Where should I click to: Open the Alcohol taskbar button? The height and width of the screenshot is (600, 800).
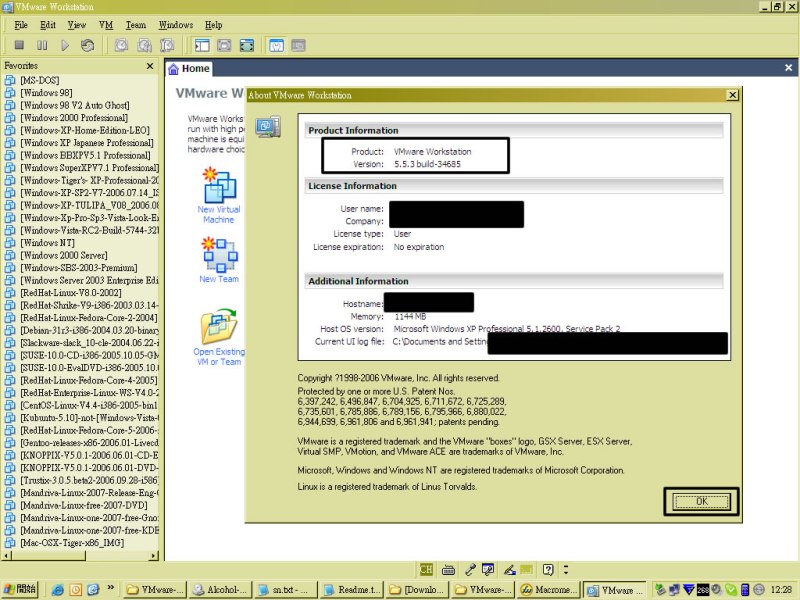pos(220,589)
